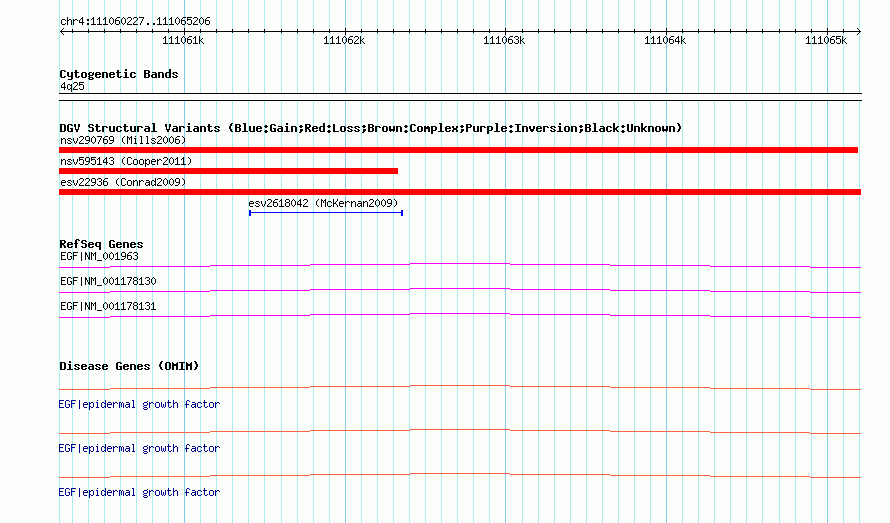This screenshot has height=523, width=890.
Task: Click the 111065k ruler tick label
Action: pyautogui.click(x=826, y=40)
